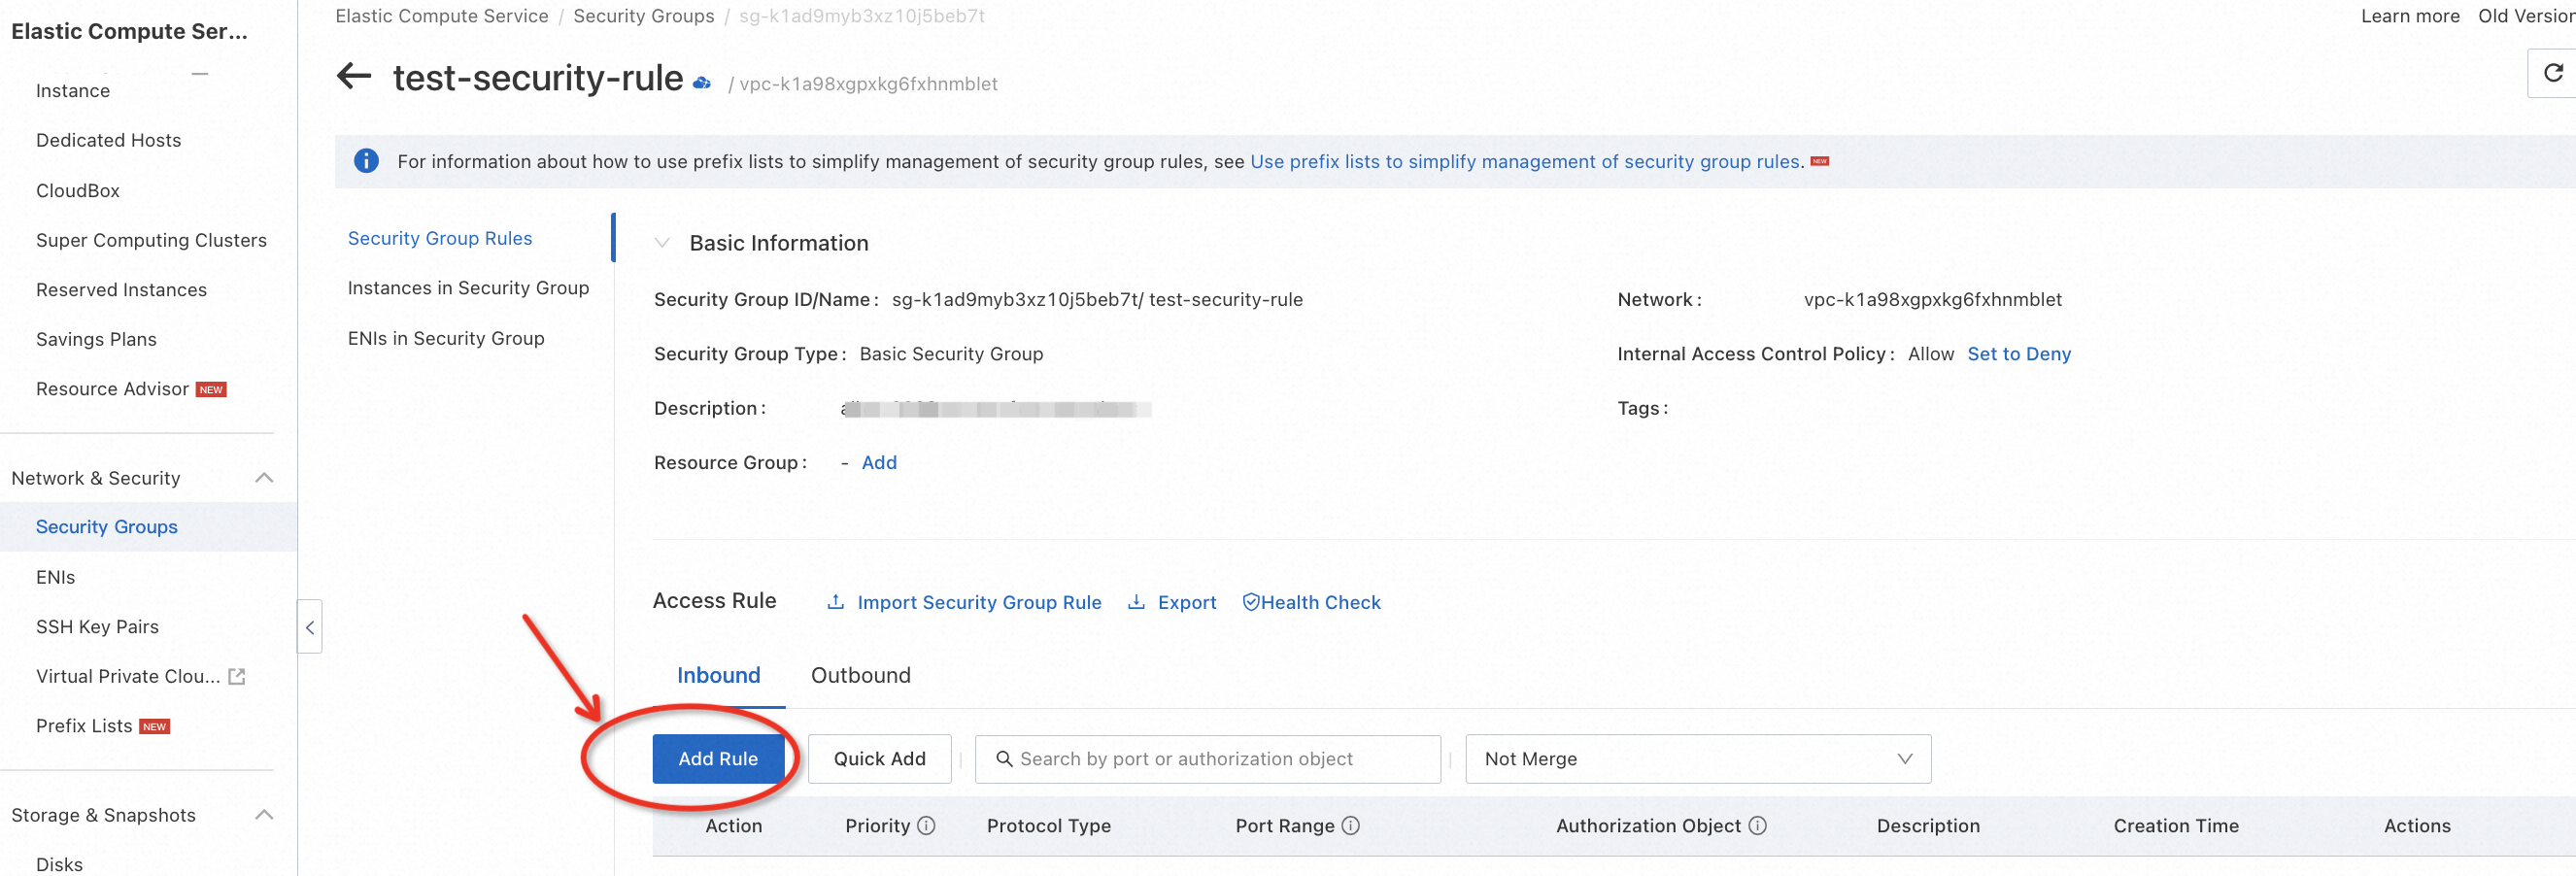Click the Old Version link

click(2526, 16)
